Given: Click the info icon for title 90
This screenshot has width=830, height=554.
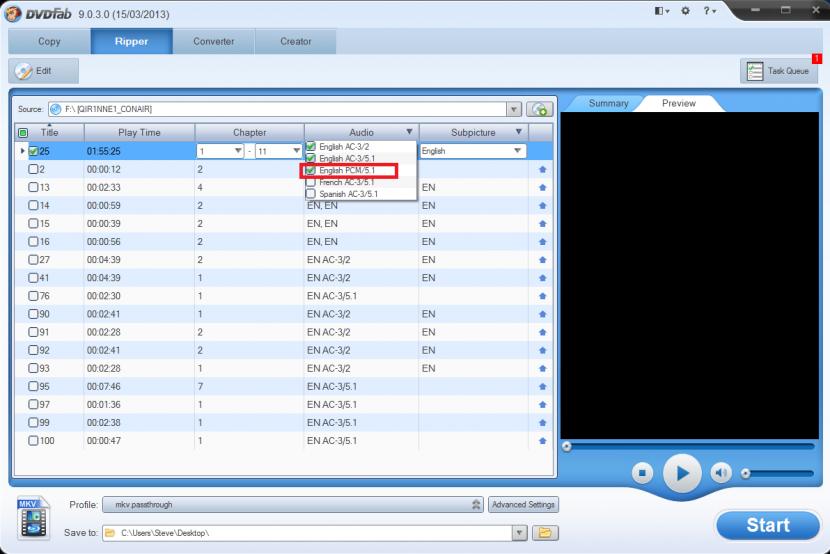Looking at the screenshot, I should [x=542, y=314].
